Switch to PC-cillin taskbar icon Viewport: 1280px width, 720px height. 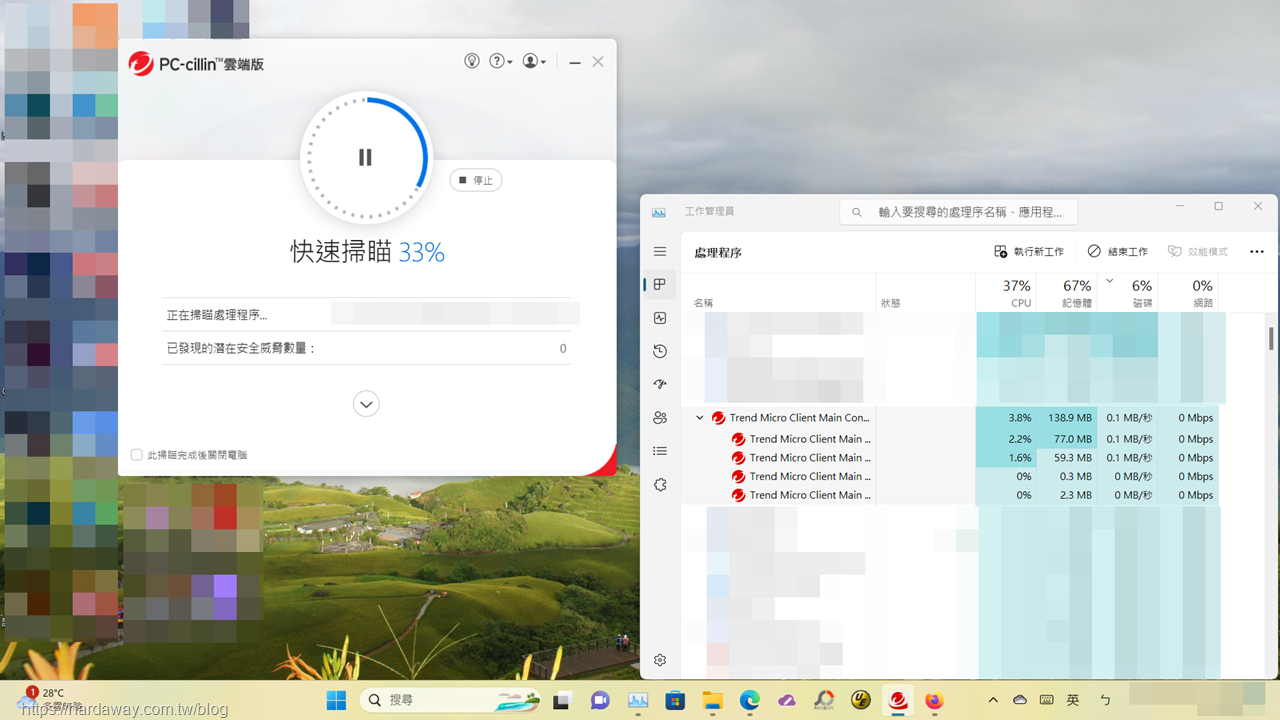click(x=898, y=700)
